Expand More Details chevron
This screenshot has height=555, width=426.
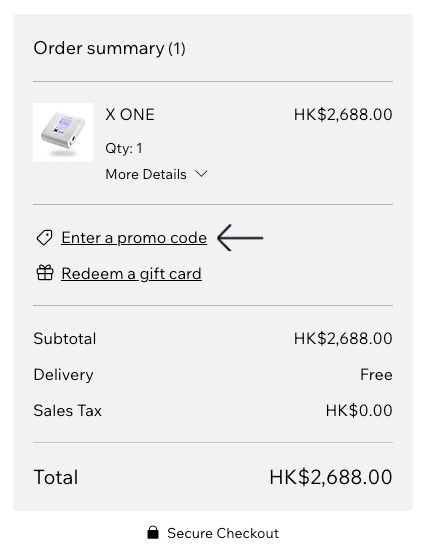(x=201, y=174)
